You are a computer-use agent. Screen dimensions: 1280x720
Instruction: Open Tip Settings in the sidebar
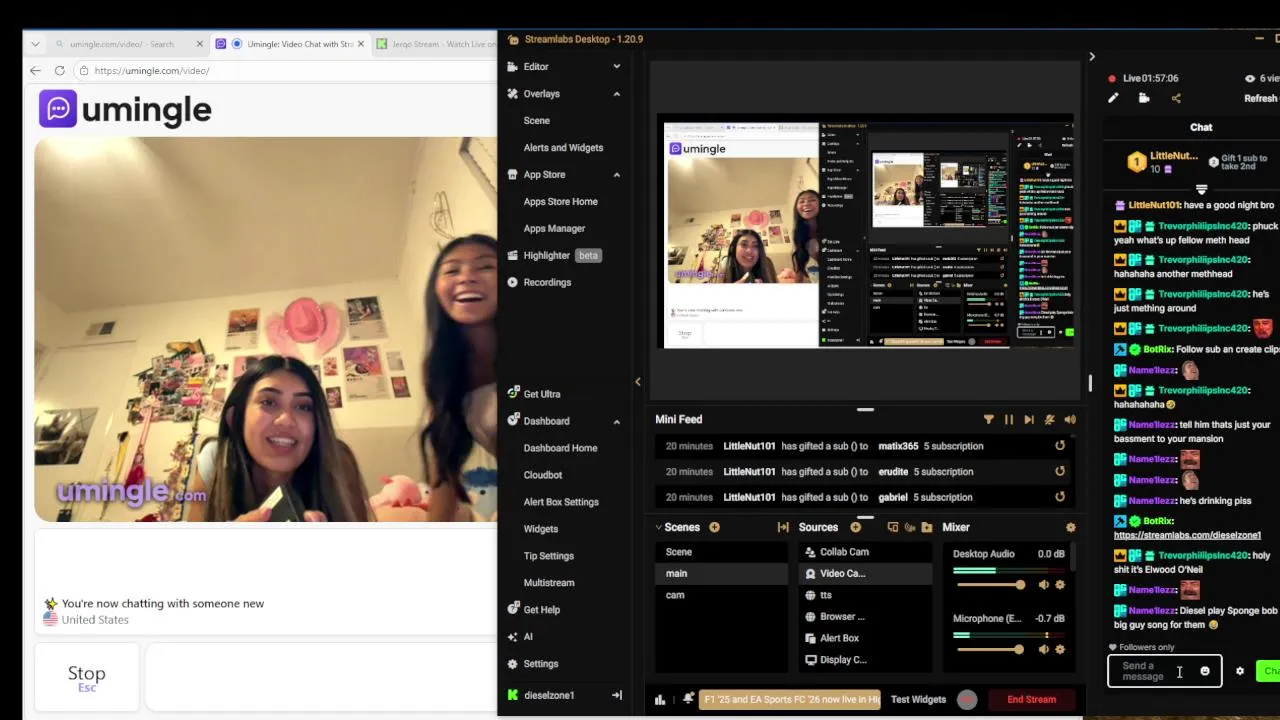(x=549, y=556)
